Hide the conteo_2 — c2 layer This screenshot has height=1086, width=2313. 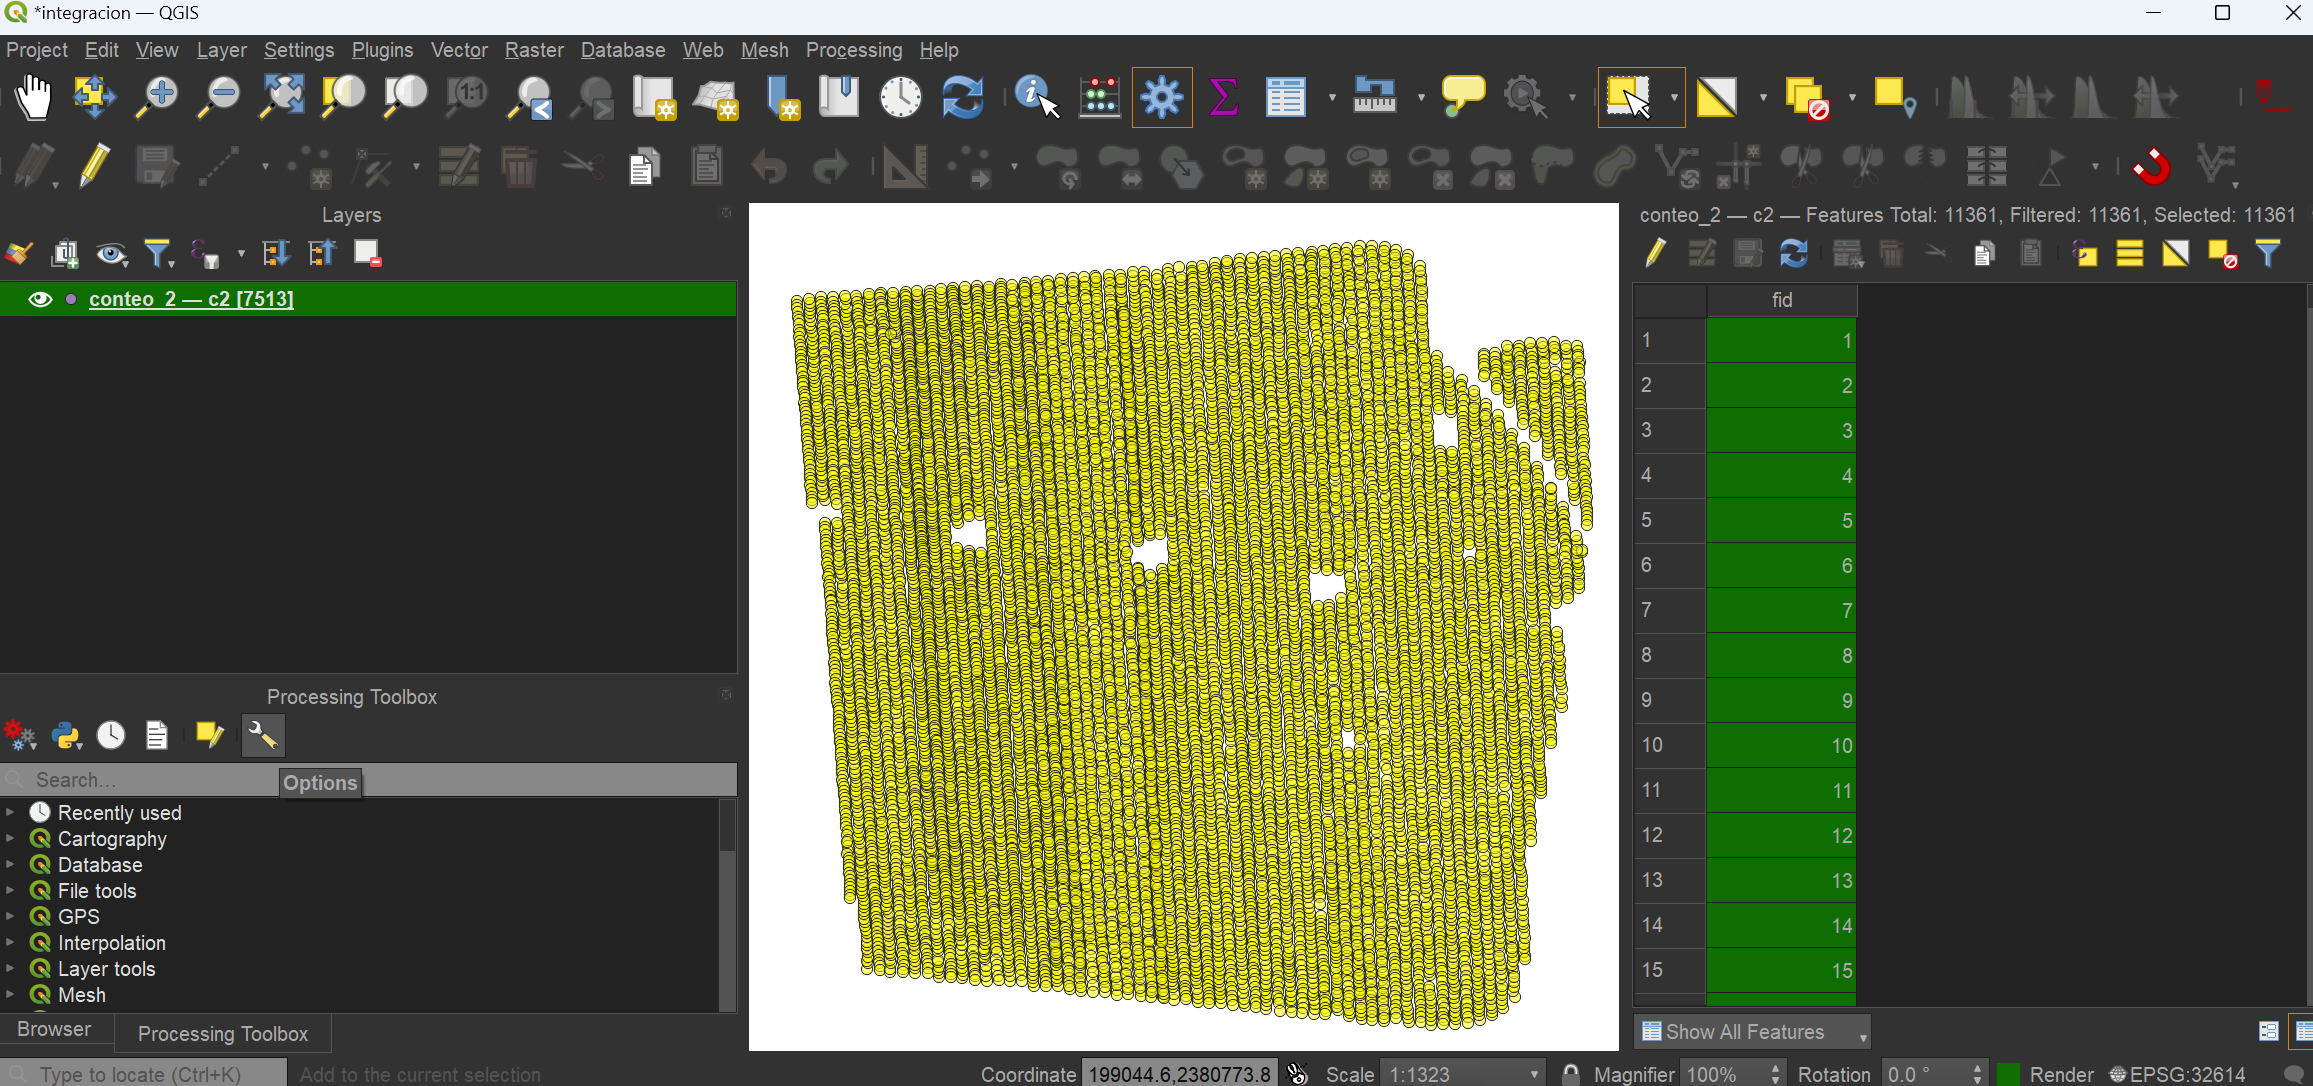click(x=40, y=298)
